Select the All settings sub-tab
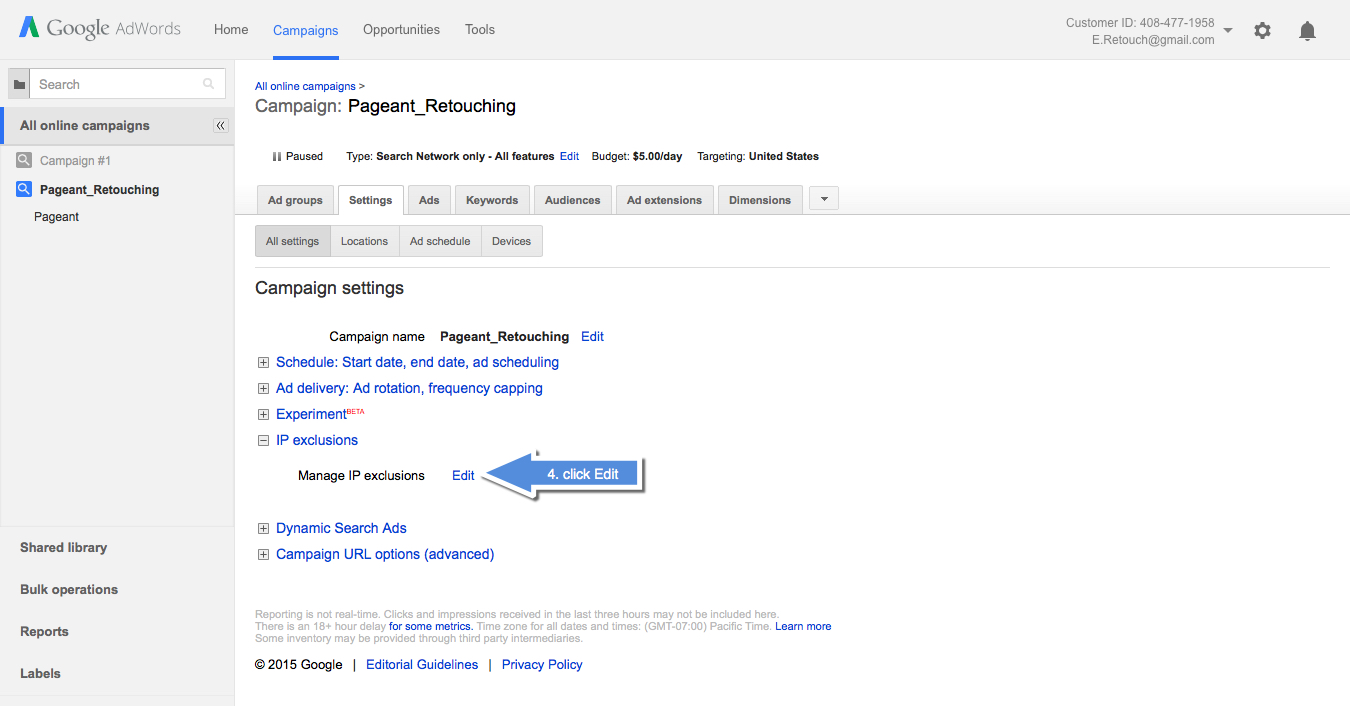The image size is (1350, 706). (x=293, y=241)
